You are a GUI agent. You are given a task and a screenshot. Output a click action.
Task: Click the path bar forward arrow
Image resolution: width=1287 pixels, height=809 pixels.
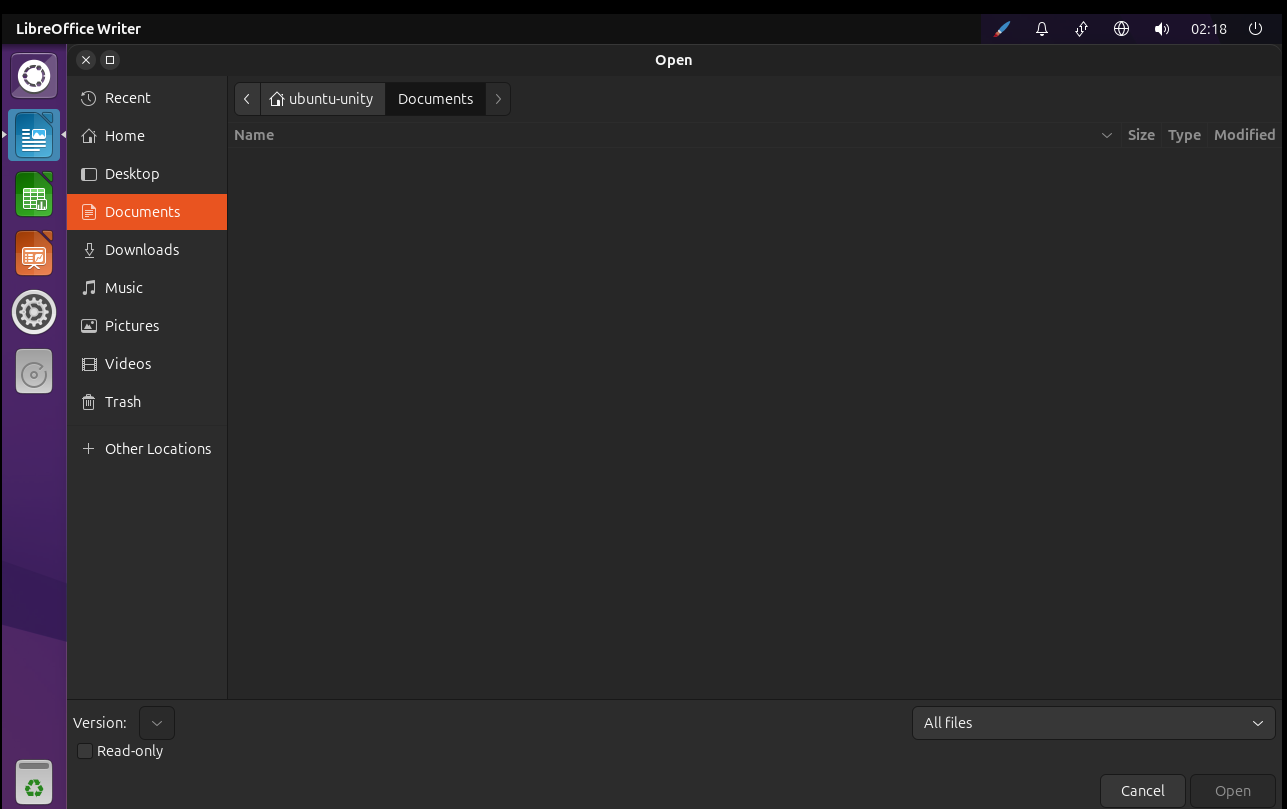(498, 99)
